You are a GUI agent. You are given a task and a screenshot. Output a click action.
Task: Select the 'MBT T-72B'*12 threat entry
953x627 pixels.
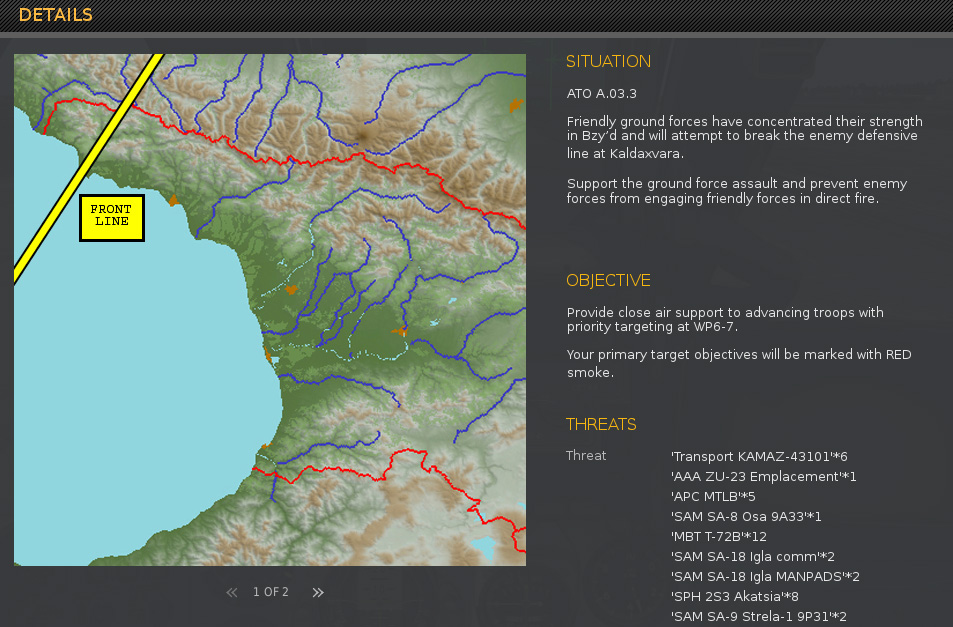click(x=719, y=536)
